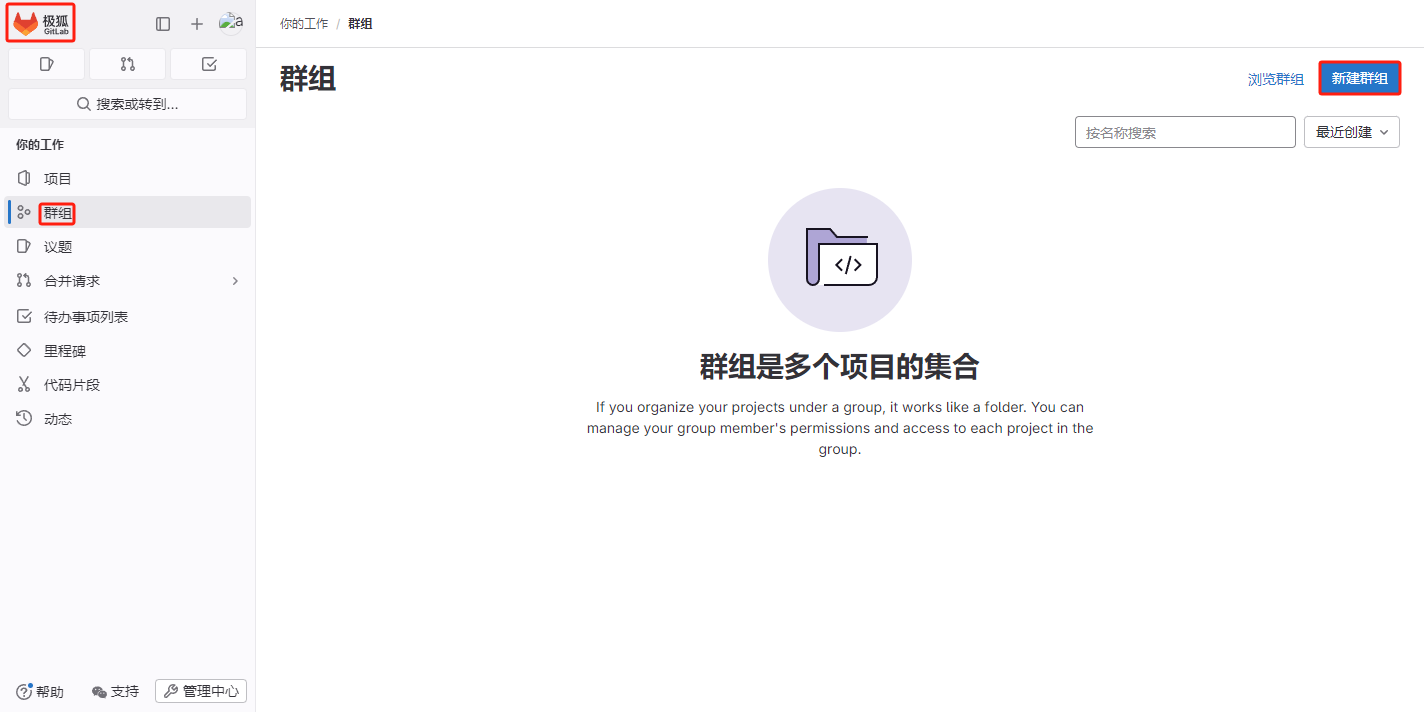1424x712 pixels.
Task: Open merge requests shortcut icon
Action: click(x=127, y=64)
